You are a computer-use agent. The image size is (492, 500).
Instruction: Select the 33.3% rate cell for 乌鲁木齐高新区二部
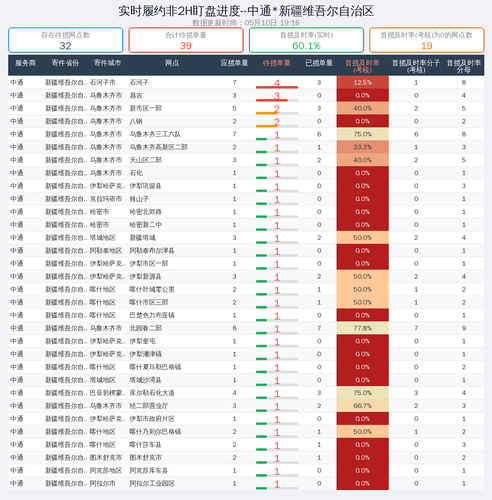(362, 147)
